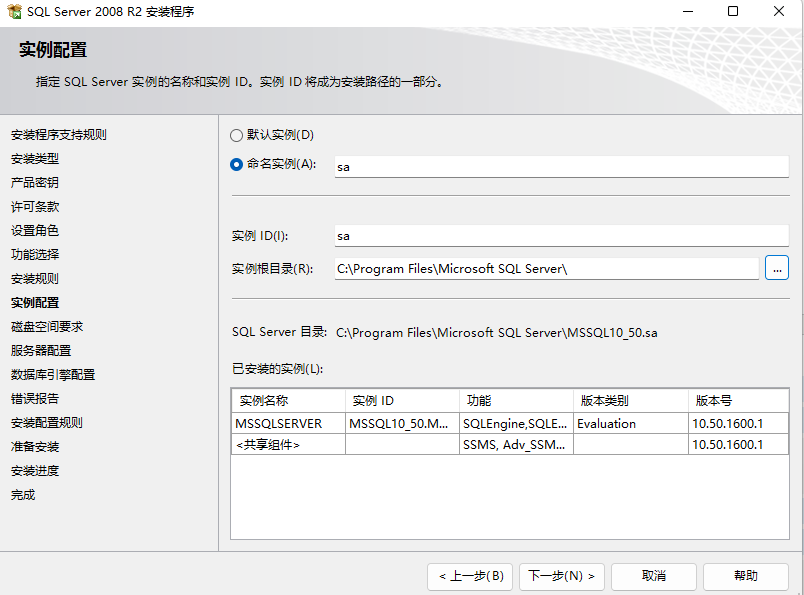Select 安装规则 step in sidebar
This screenshot has height=595, width=804.
tap(35, 279)
